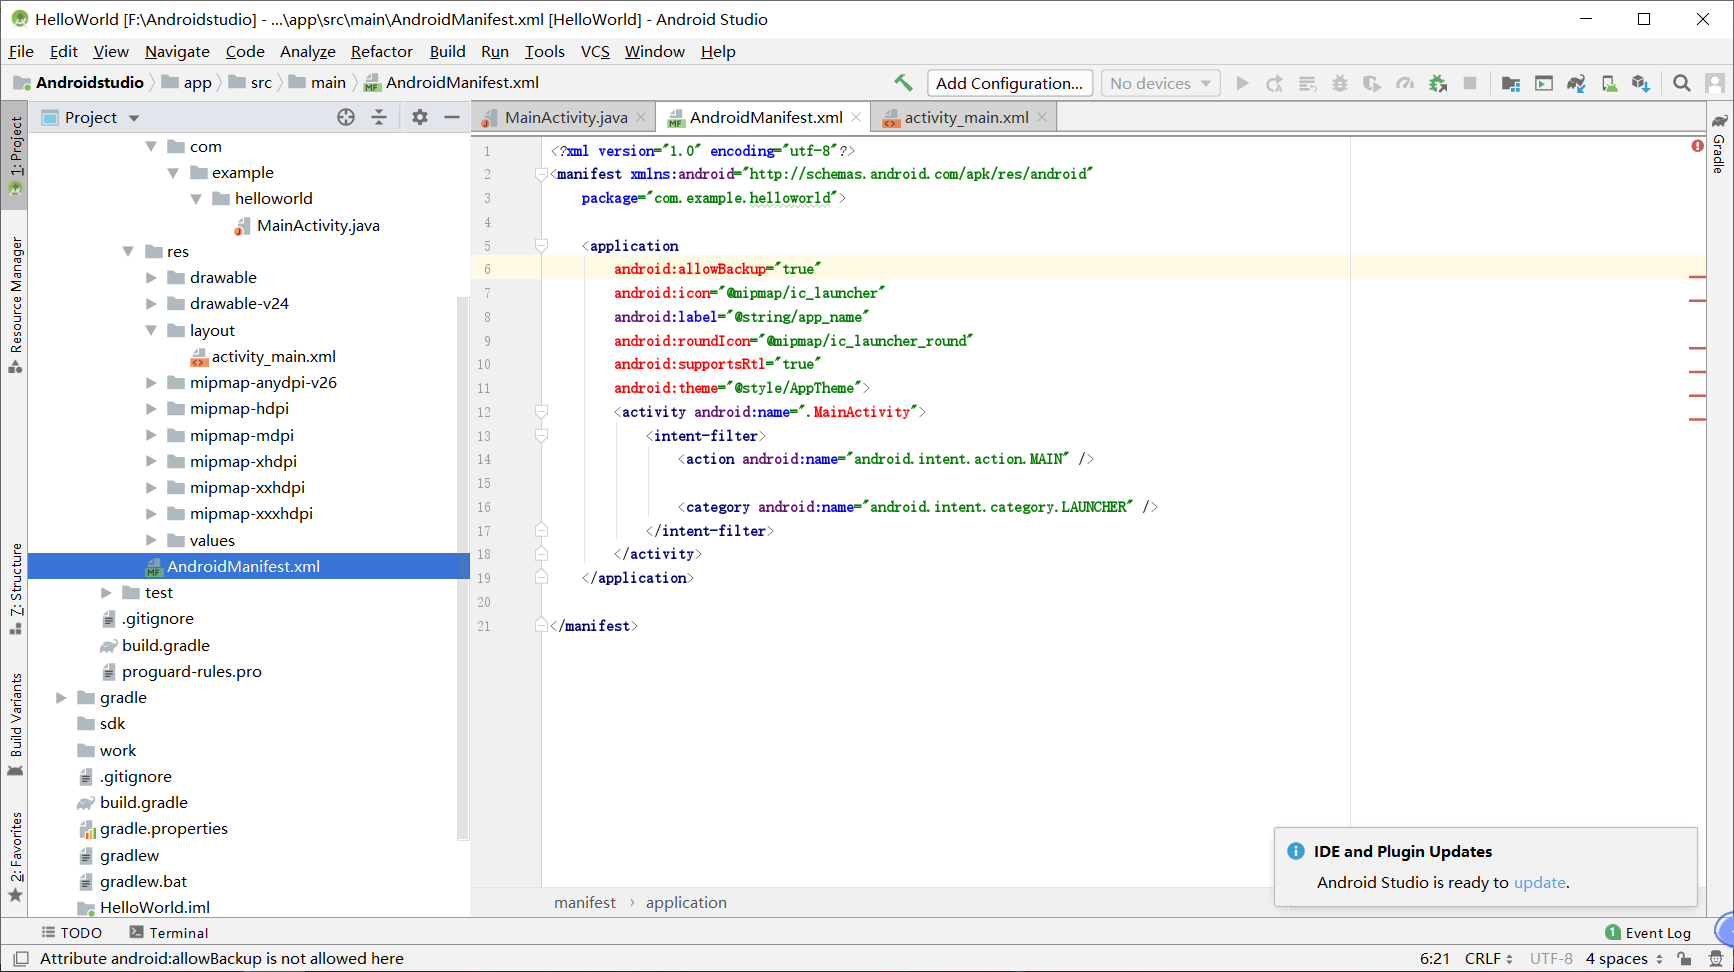Click the user account icon at top right
Screen dimensions: 1734x972
[1715, 83]
